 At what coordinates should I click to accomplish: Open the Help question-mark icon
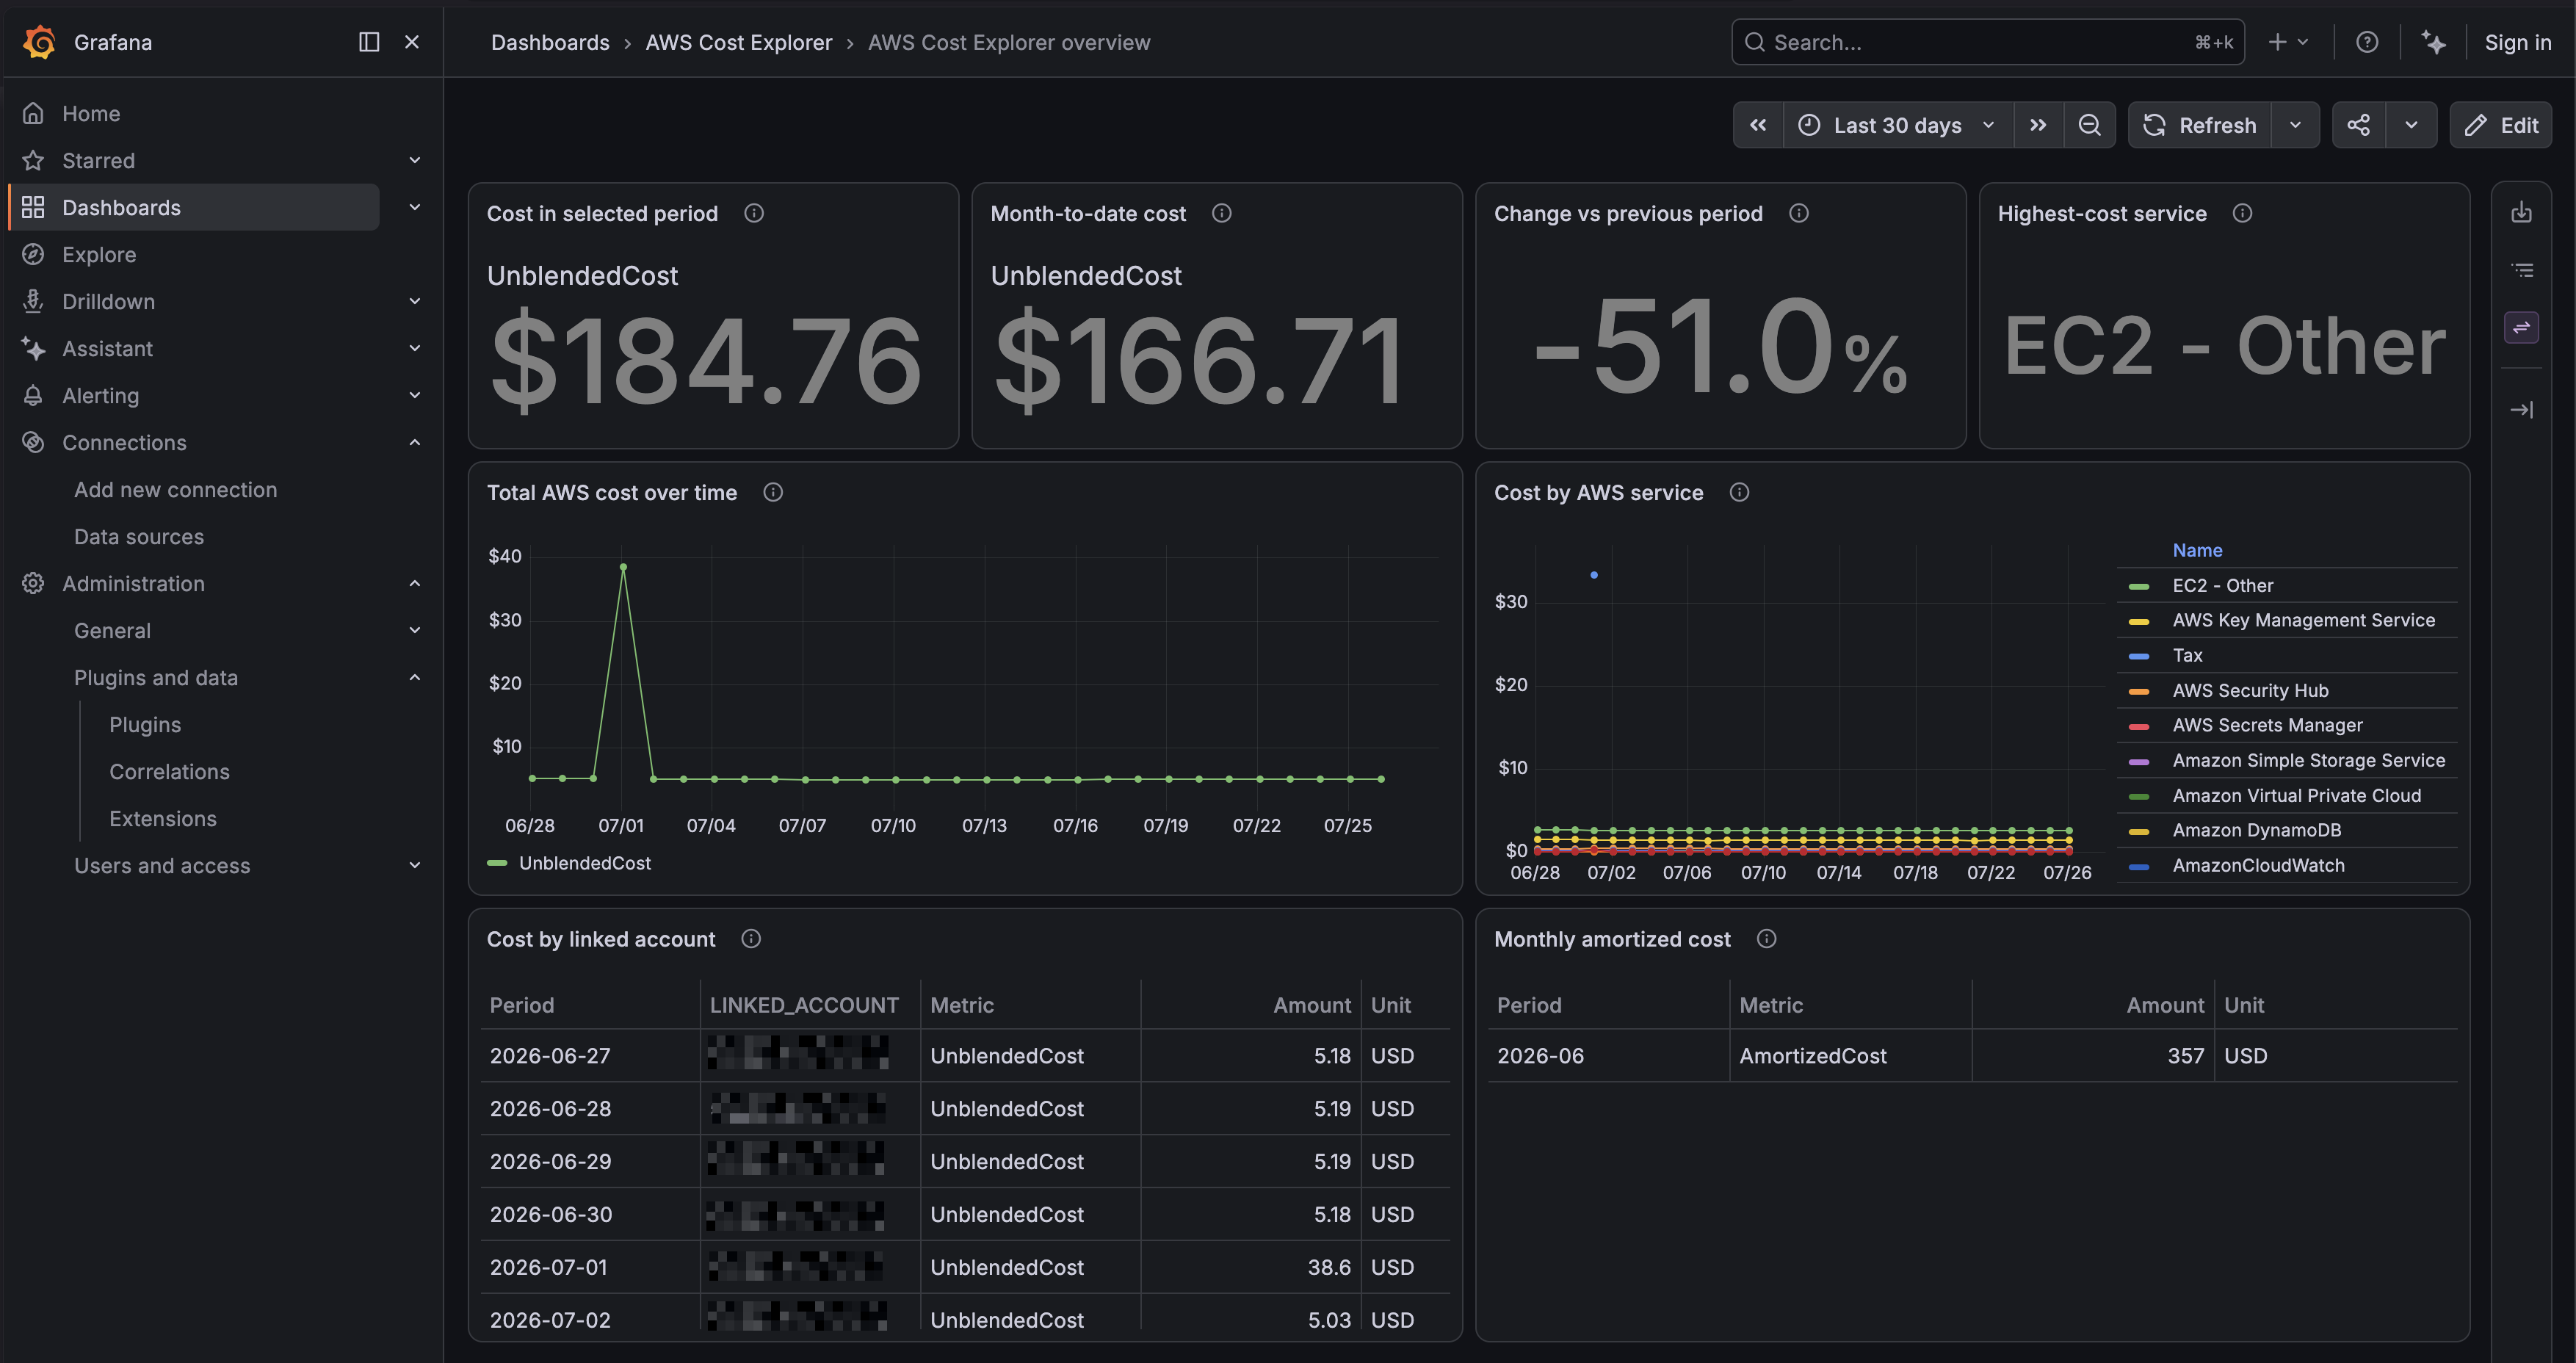pos(2367,42)
